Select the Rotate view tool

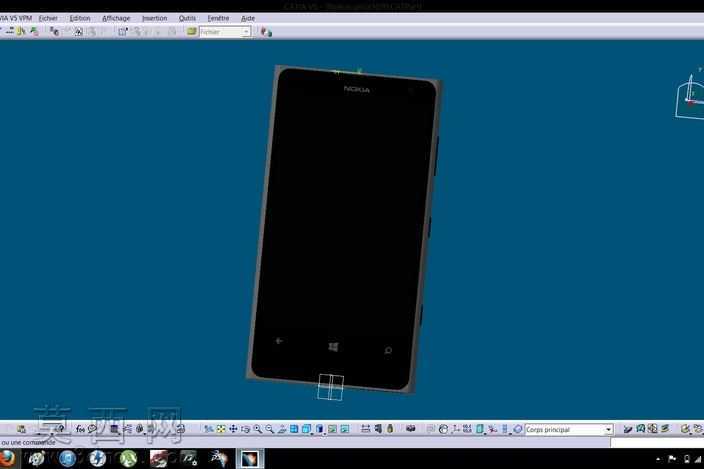245,429
